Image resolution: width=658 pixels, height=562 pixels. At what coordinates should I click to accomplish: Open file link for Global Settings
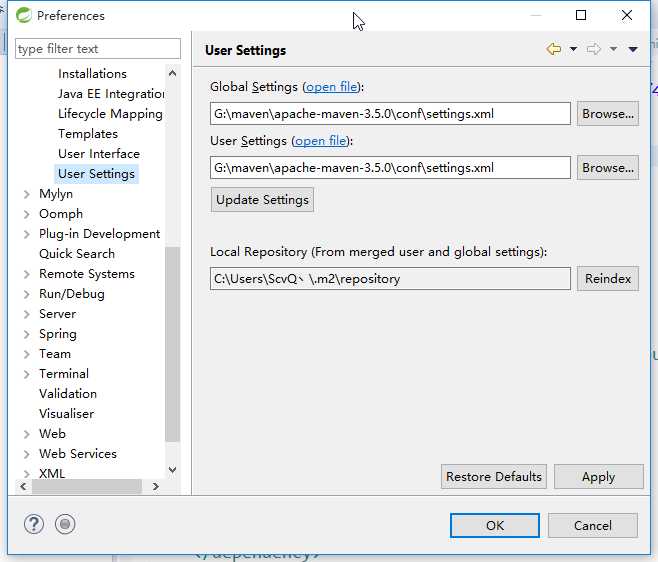tap(332, 87)
